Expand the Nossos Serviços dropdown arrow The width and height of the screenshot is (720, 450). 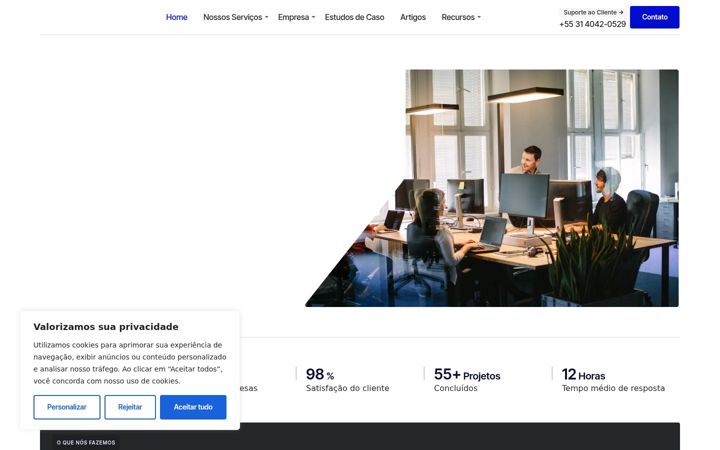[266, 17]
